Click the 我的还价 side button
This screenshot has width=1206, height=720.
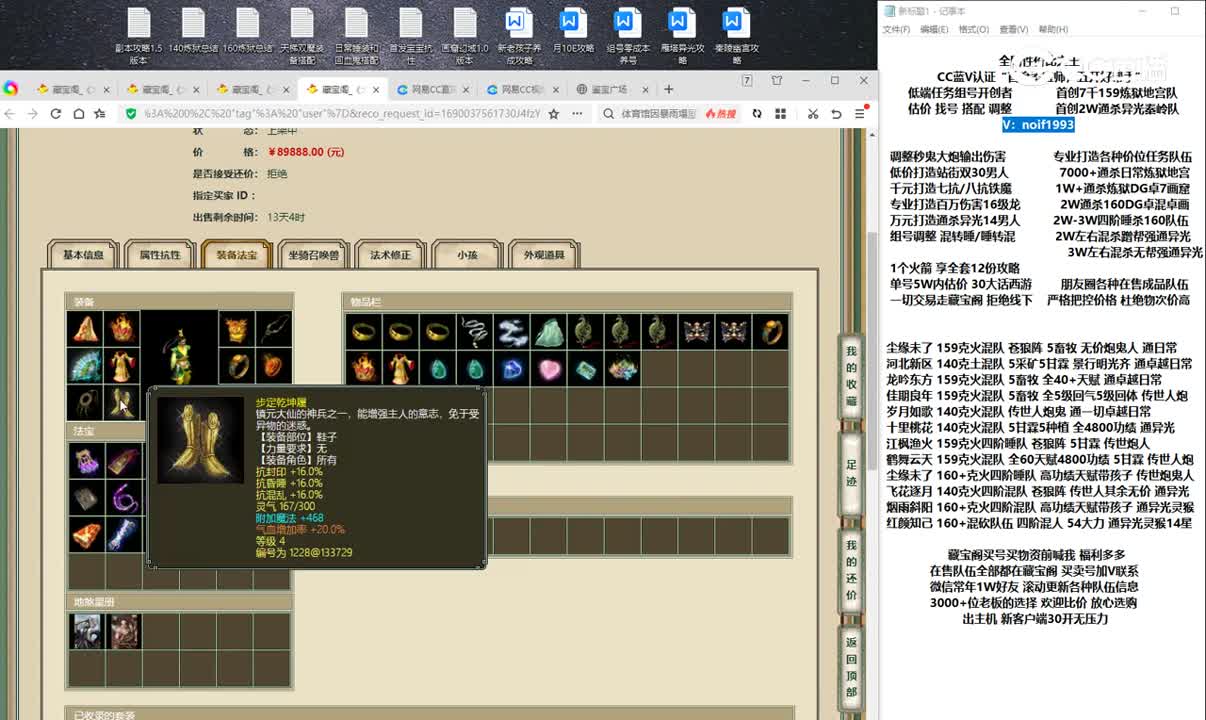(x=851, y=571)
